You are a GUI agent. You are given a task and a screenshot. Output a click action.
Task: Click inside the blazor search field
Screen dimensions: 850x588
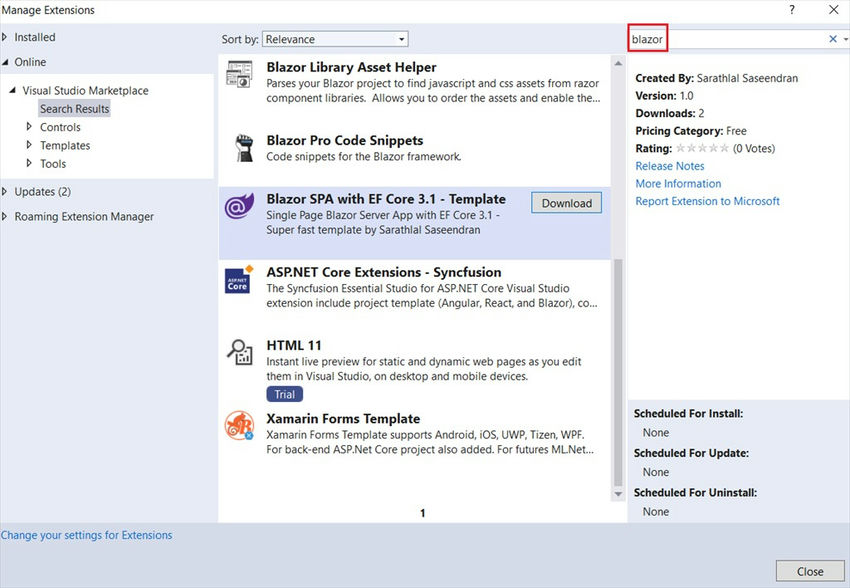pyautogui.click(x=700, y=38)
